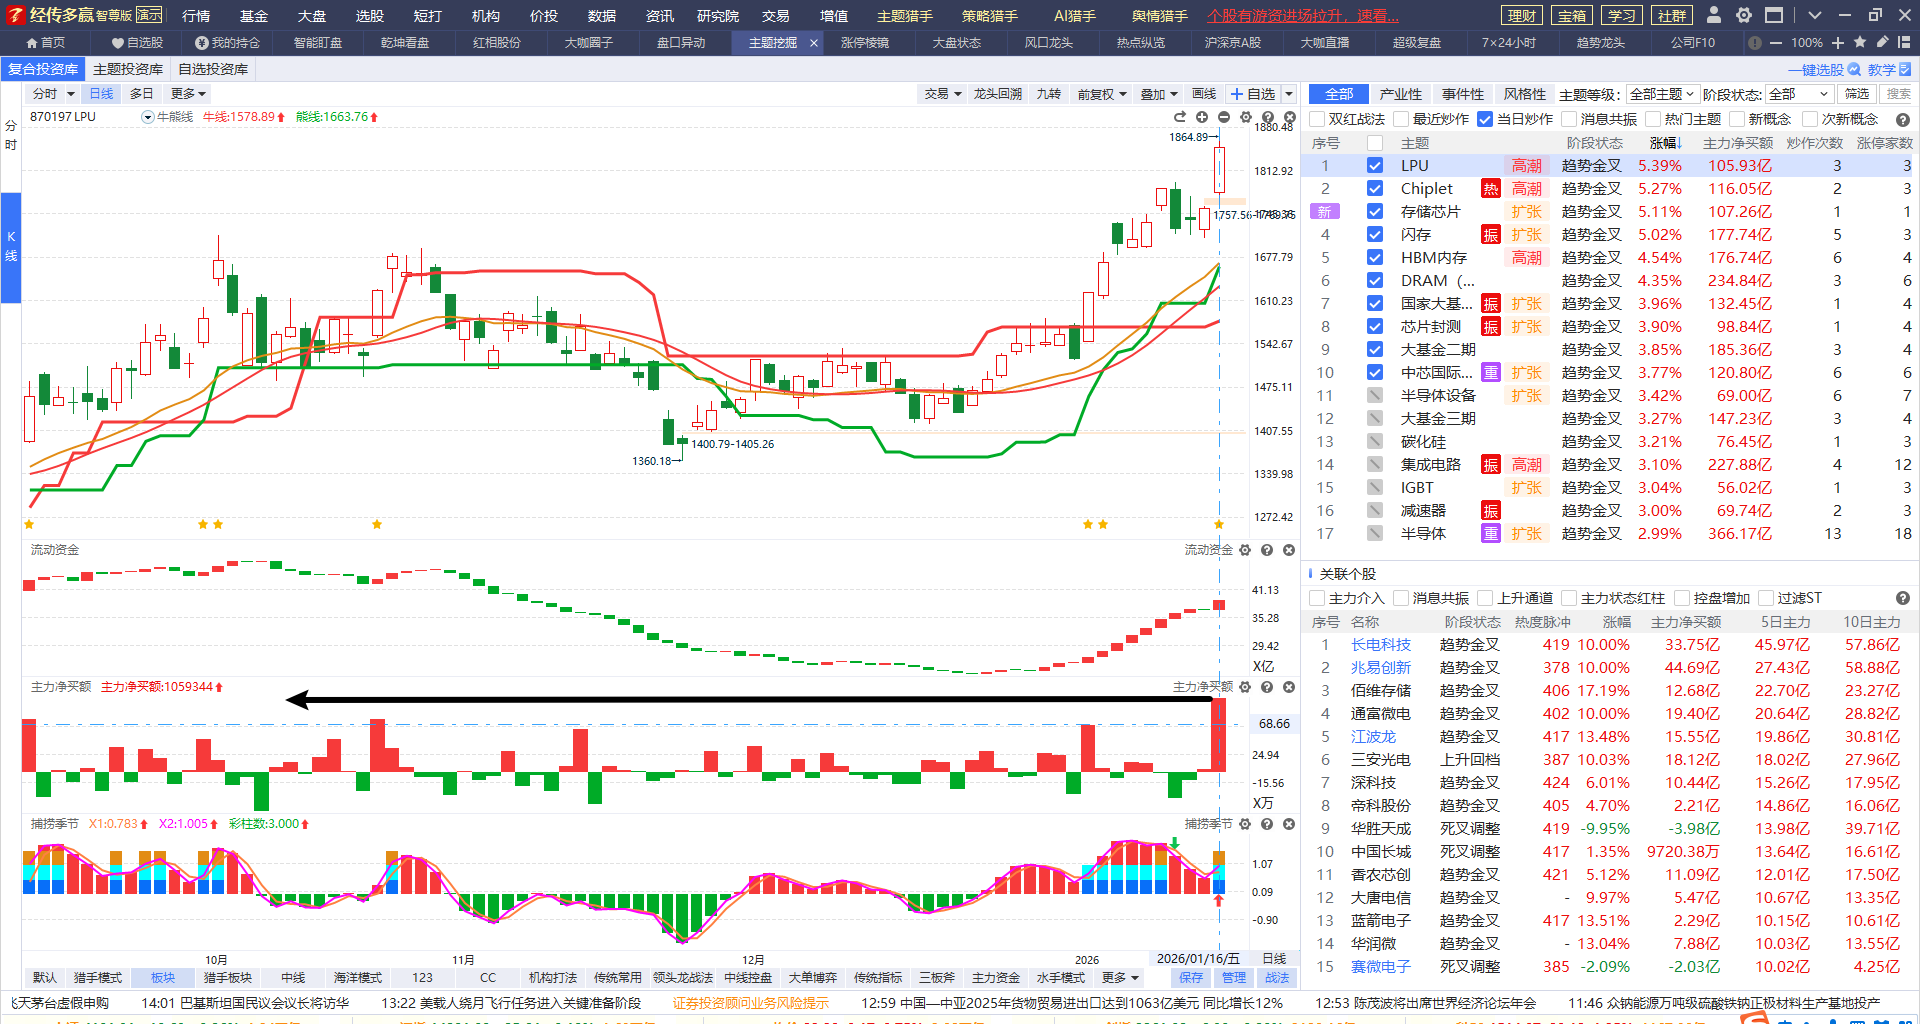Click the 搜索 input field
Image resolution: width=1920 pixels, height=1024 pixels.
[1898, 94]
